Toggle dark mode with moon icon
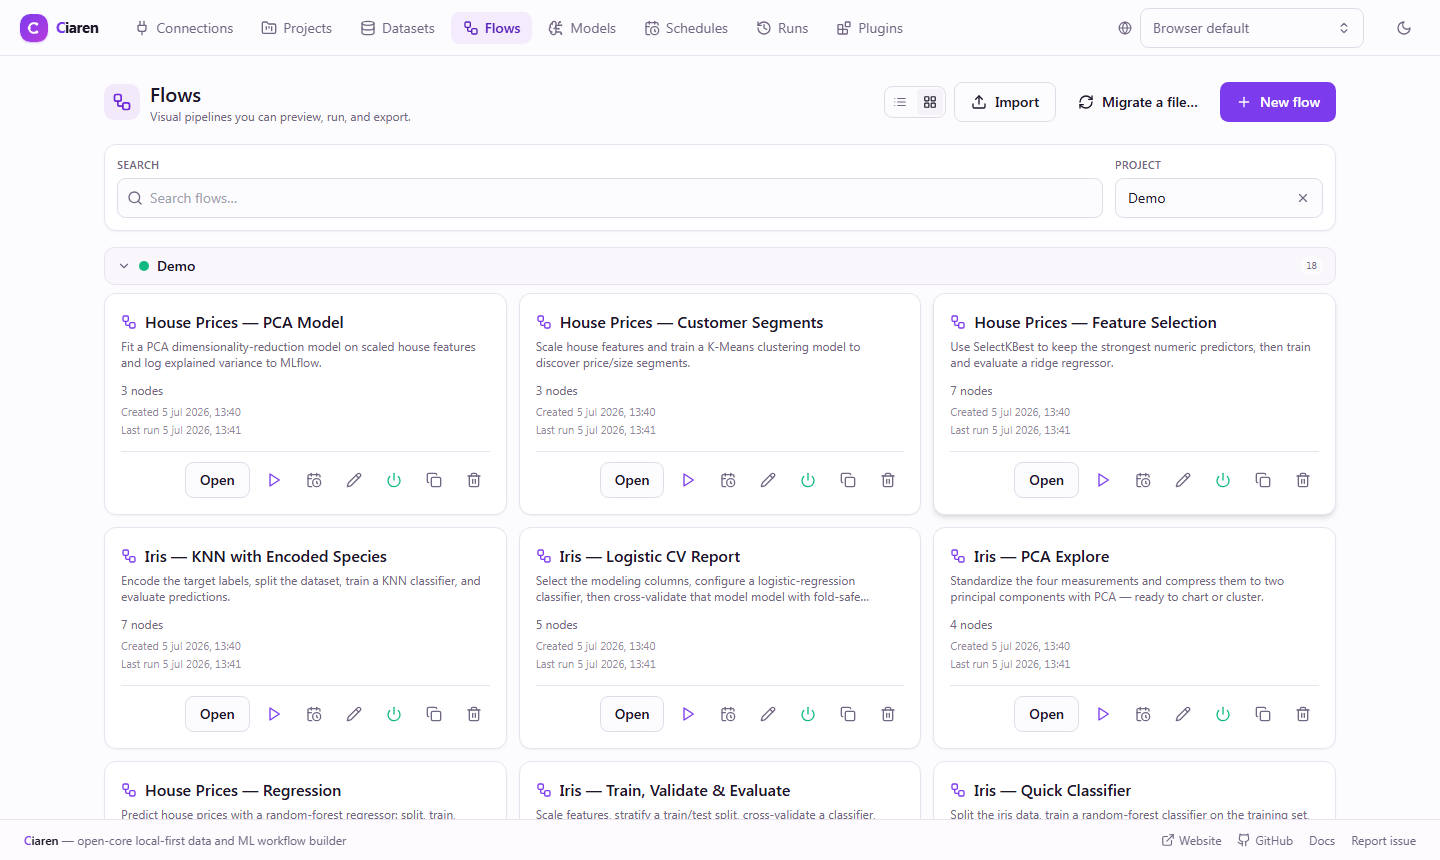The image size is (1440, 860). 1404,28
